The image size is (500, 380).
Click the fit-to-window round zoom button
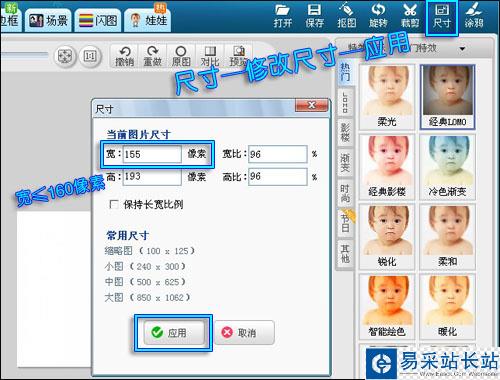65,56
